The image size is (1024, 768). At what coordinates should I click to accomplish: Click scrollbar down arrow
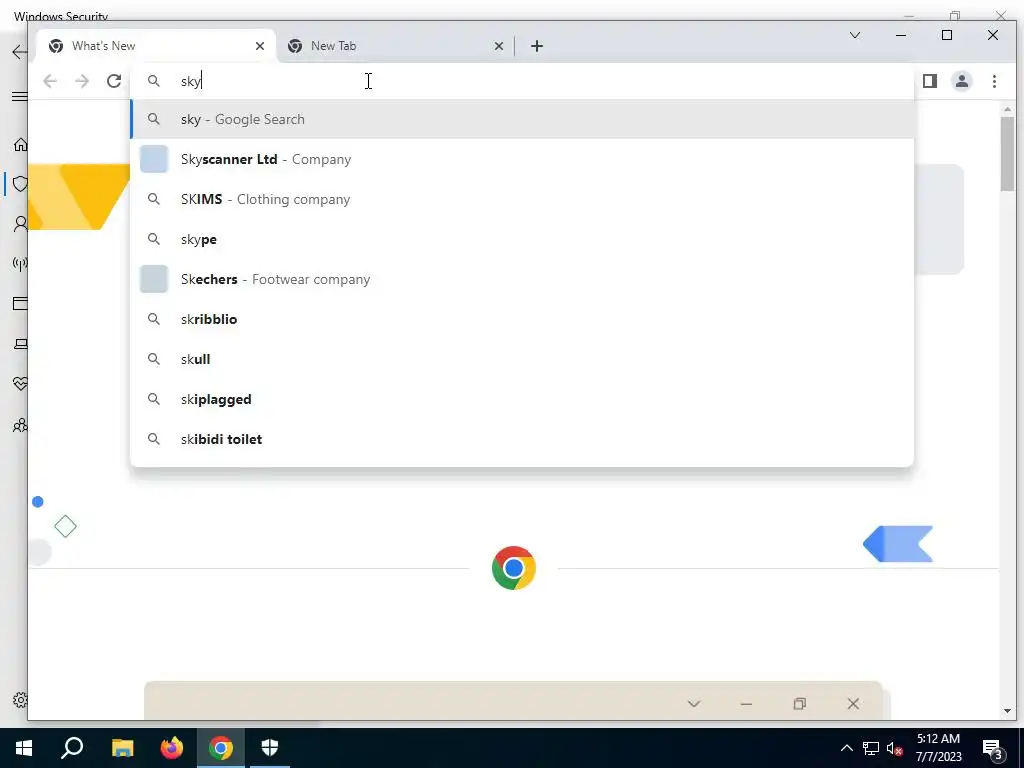1007,711
